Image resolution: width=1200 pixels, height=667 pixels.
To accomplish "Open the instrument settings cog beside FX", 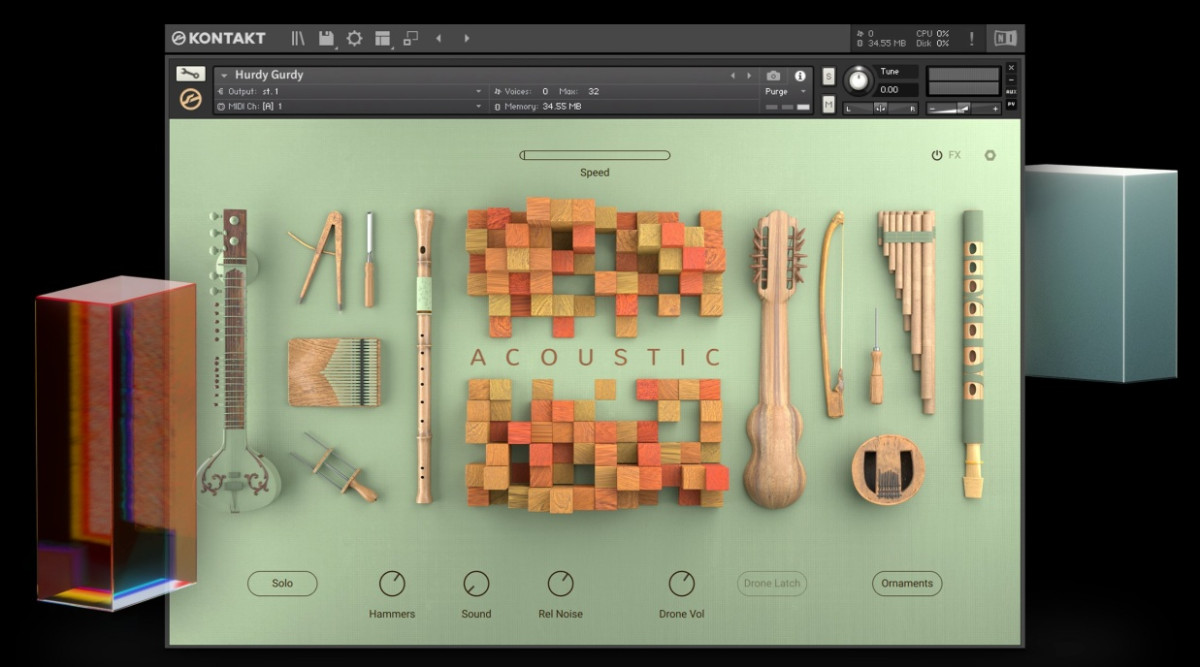I will pyautogui.click(x=990, y=155).
